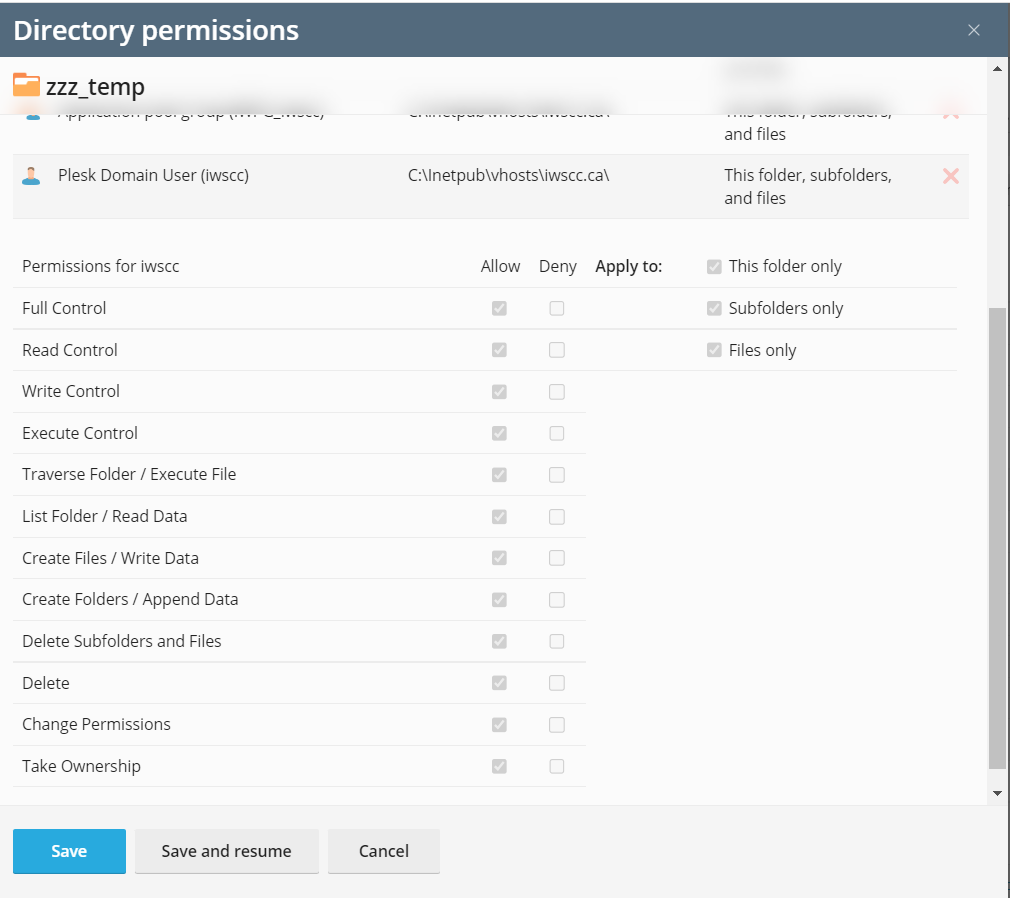This screenshot has height=898, width=1010.
Task: Click the scrollbar up arrow
Action: pos(997,69)
